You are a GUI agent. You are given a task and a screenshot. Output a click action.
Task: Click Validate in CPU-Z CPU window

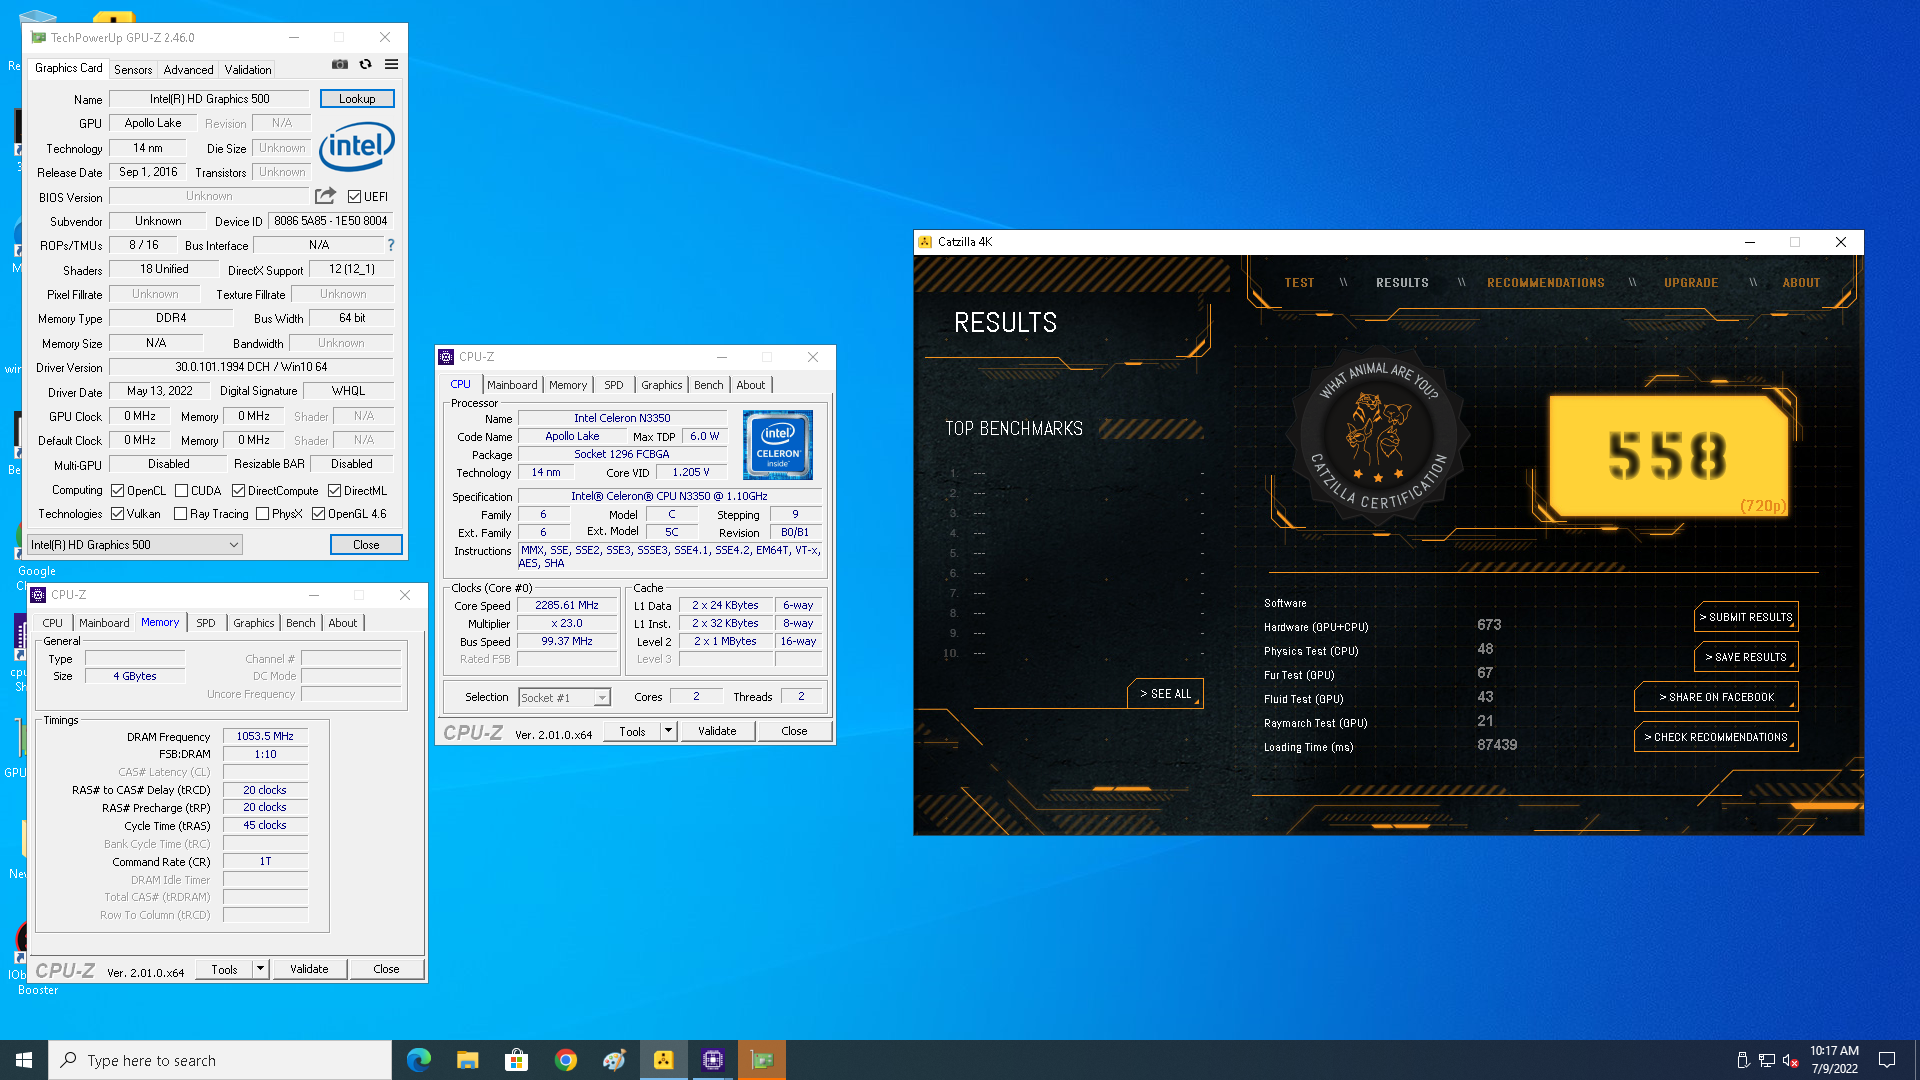coord(717,731)
